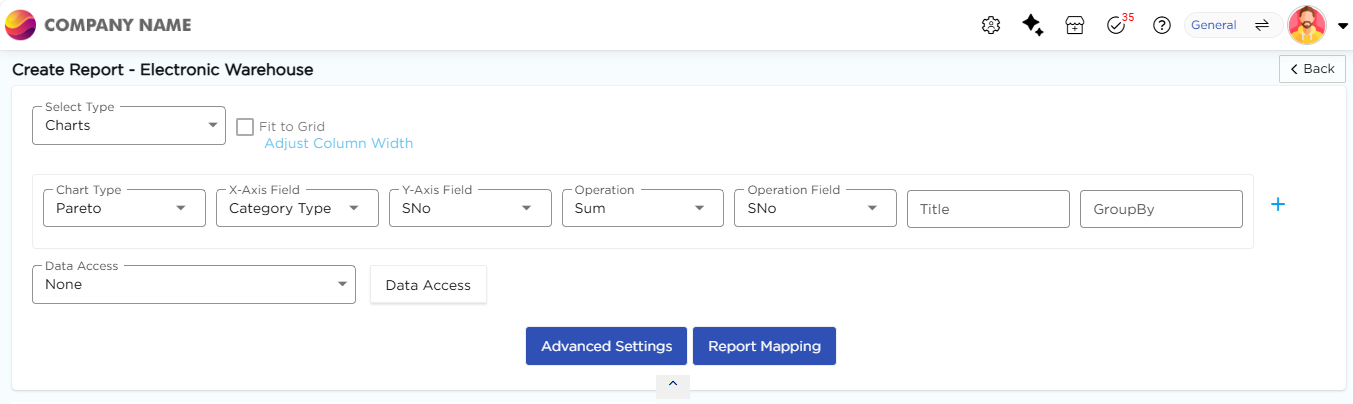Collapse the panel with bottom chevron

pos(673,384)
